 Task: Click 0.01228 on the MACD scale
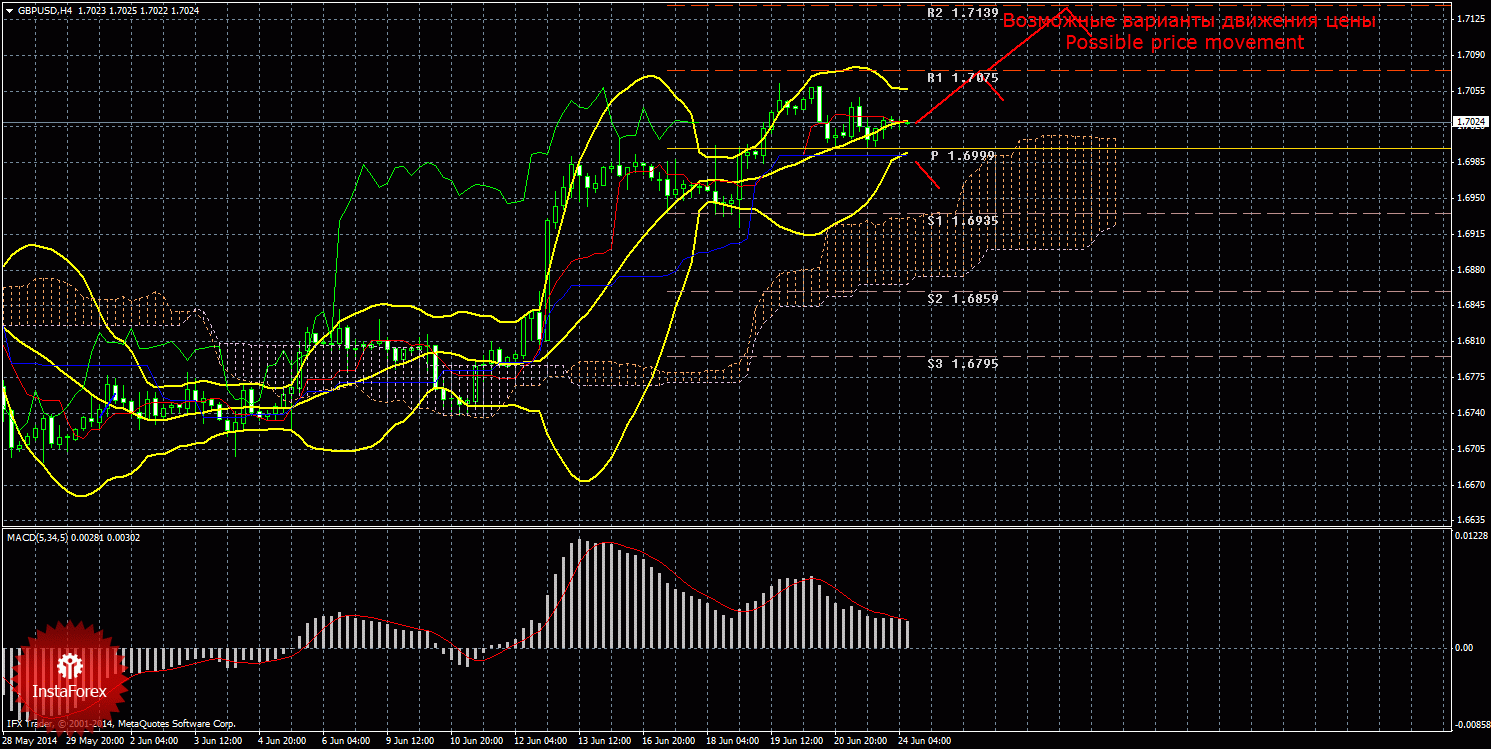[x=1470, y=536]
